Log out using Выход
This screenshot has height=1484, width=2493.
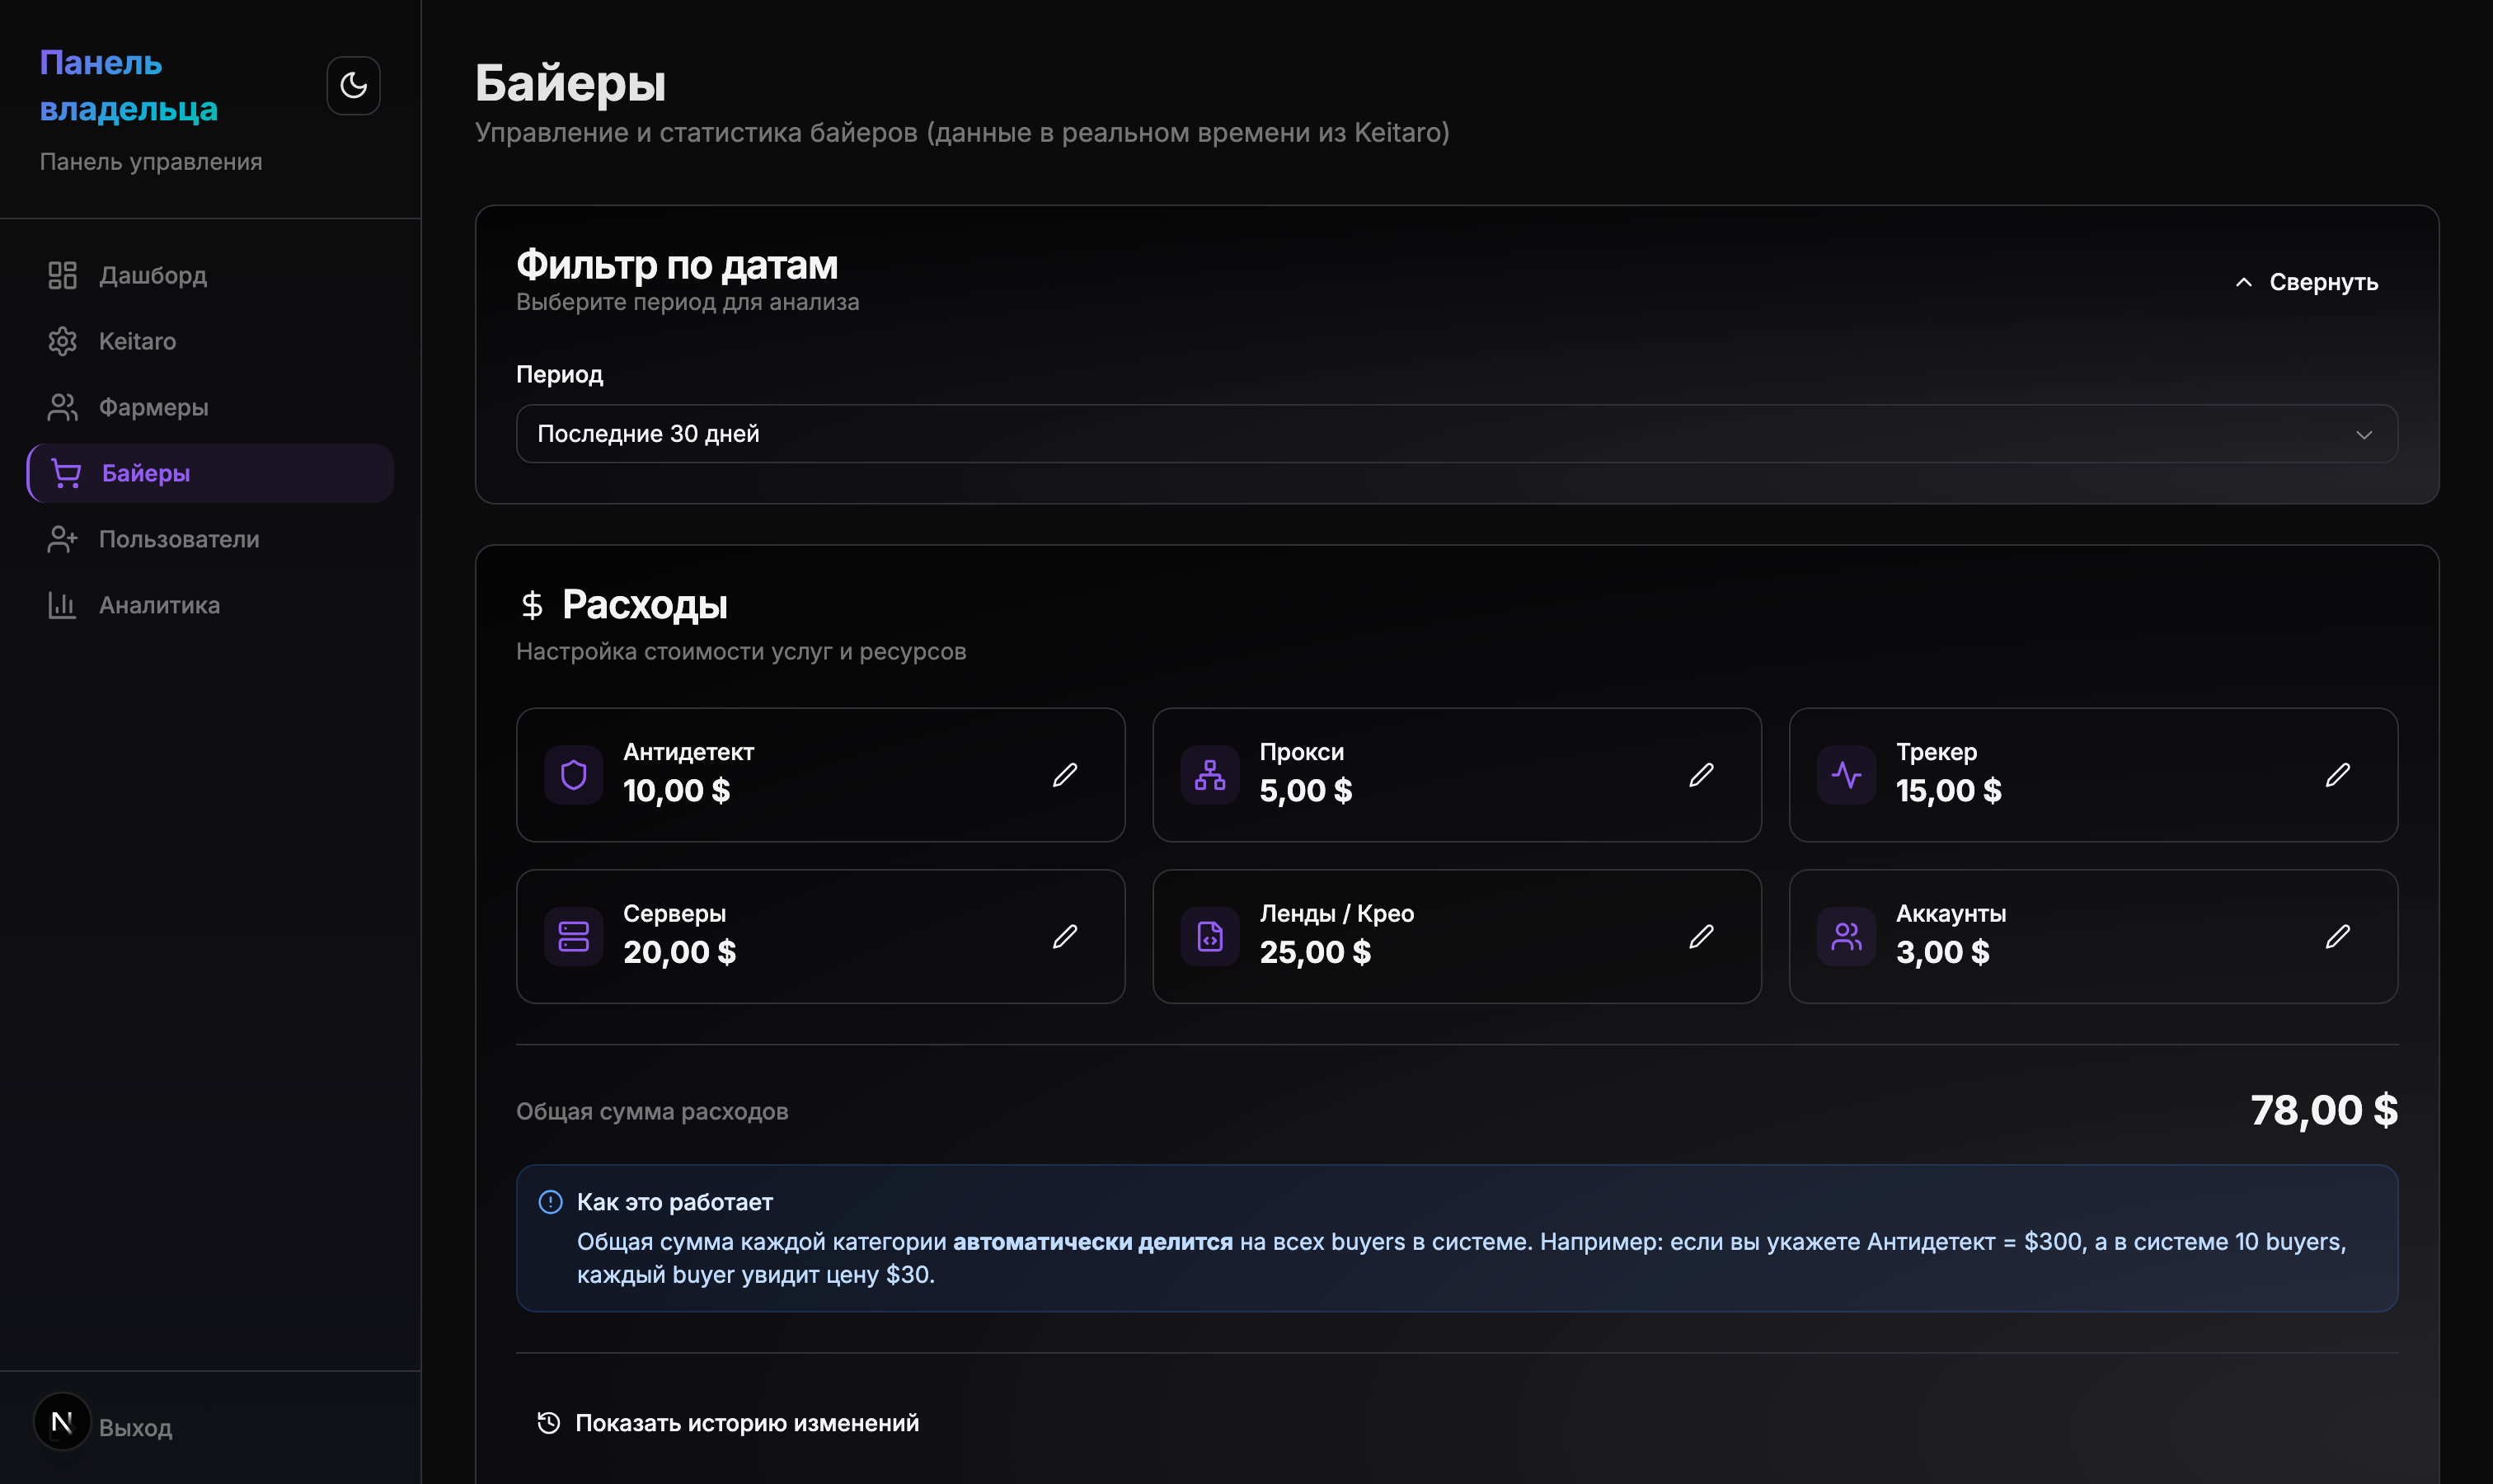(x=135, y=1428)
